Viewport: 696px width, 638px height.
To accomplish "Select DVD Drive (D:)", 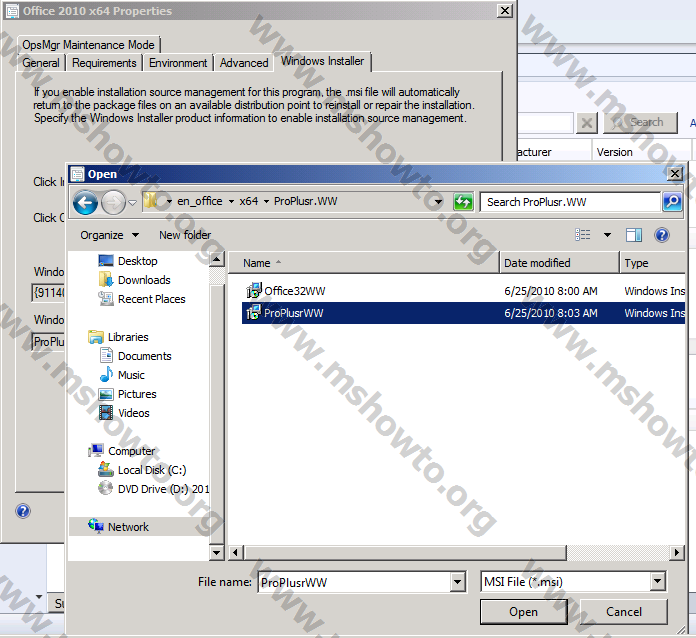I will (x=163, y=489).
